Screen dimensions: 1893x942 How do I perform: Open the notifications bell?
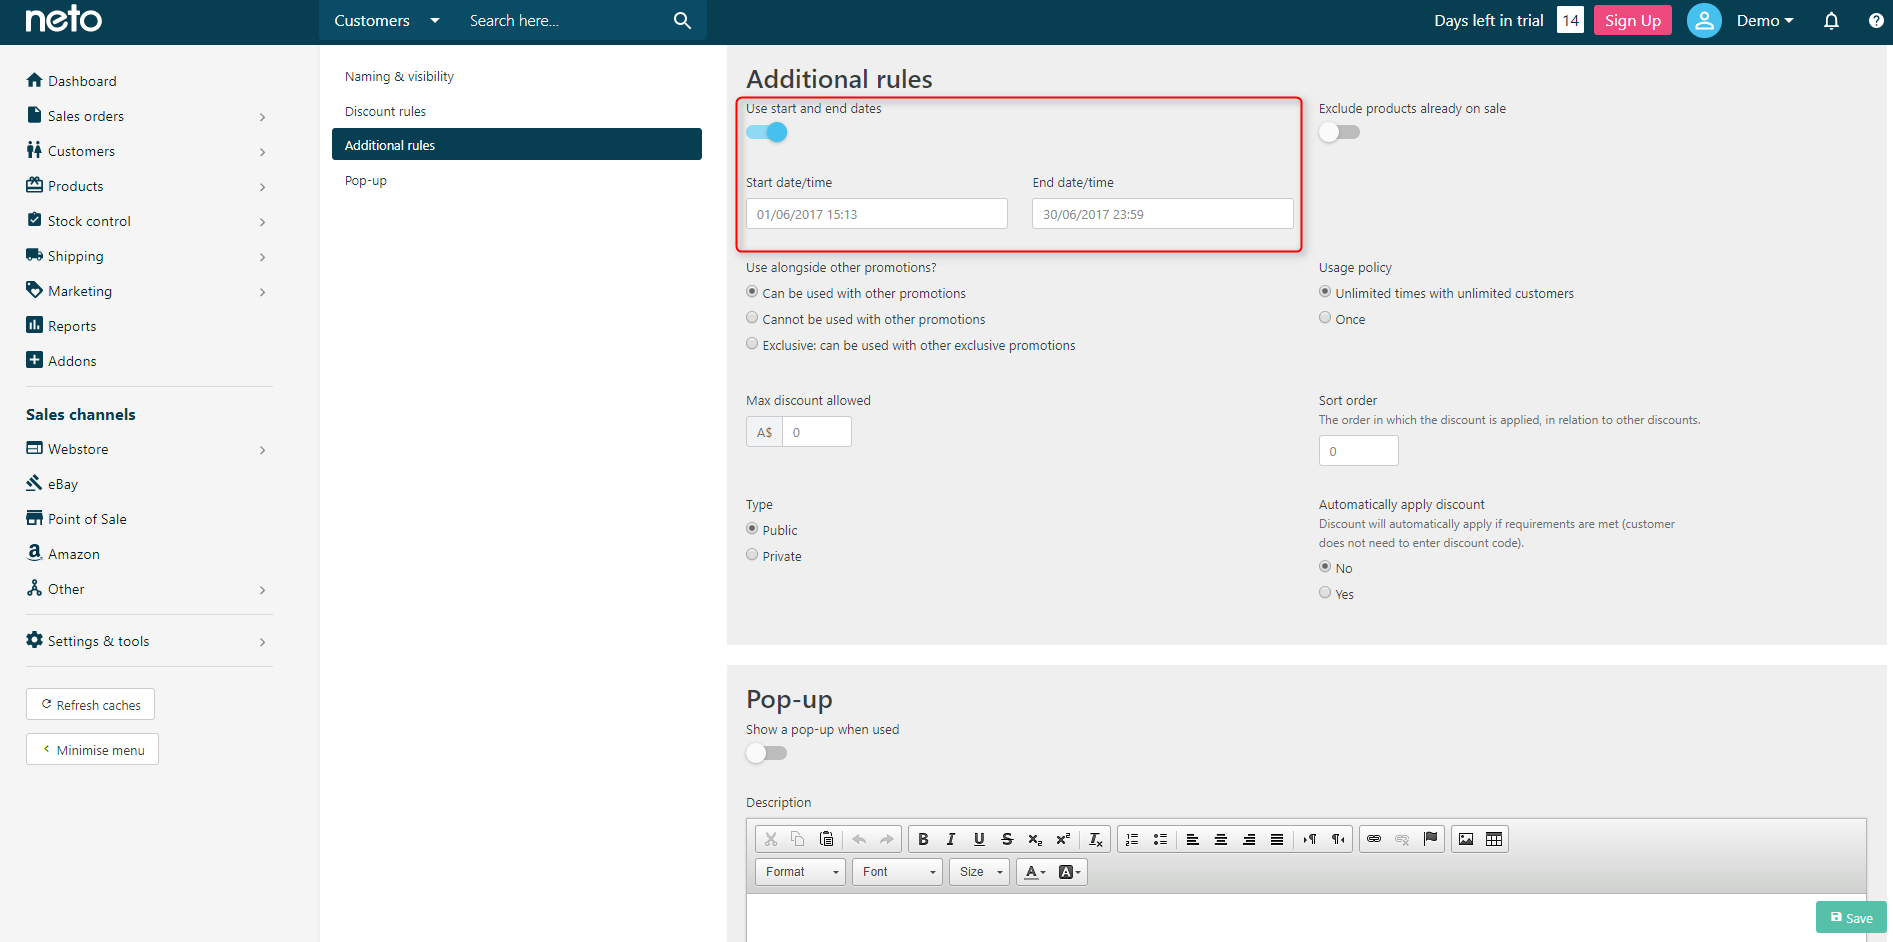[x=1831, y=20]
